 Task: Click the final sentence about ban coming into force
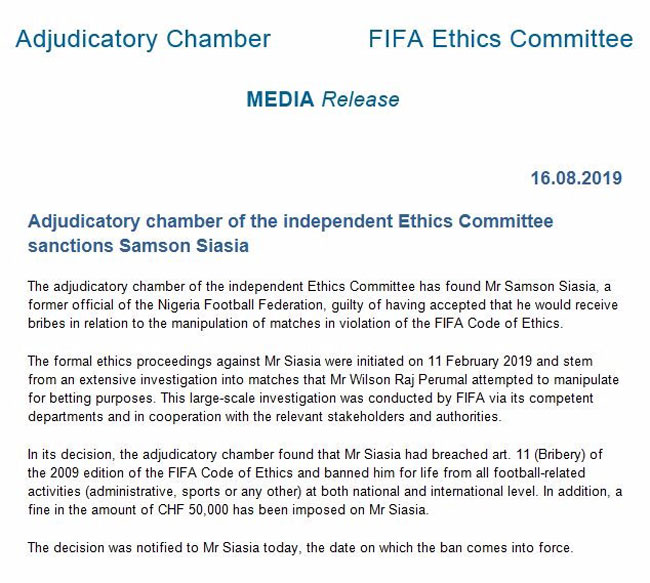301,548
